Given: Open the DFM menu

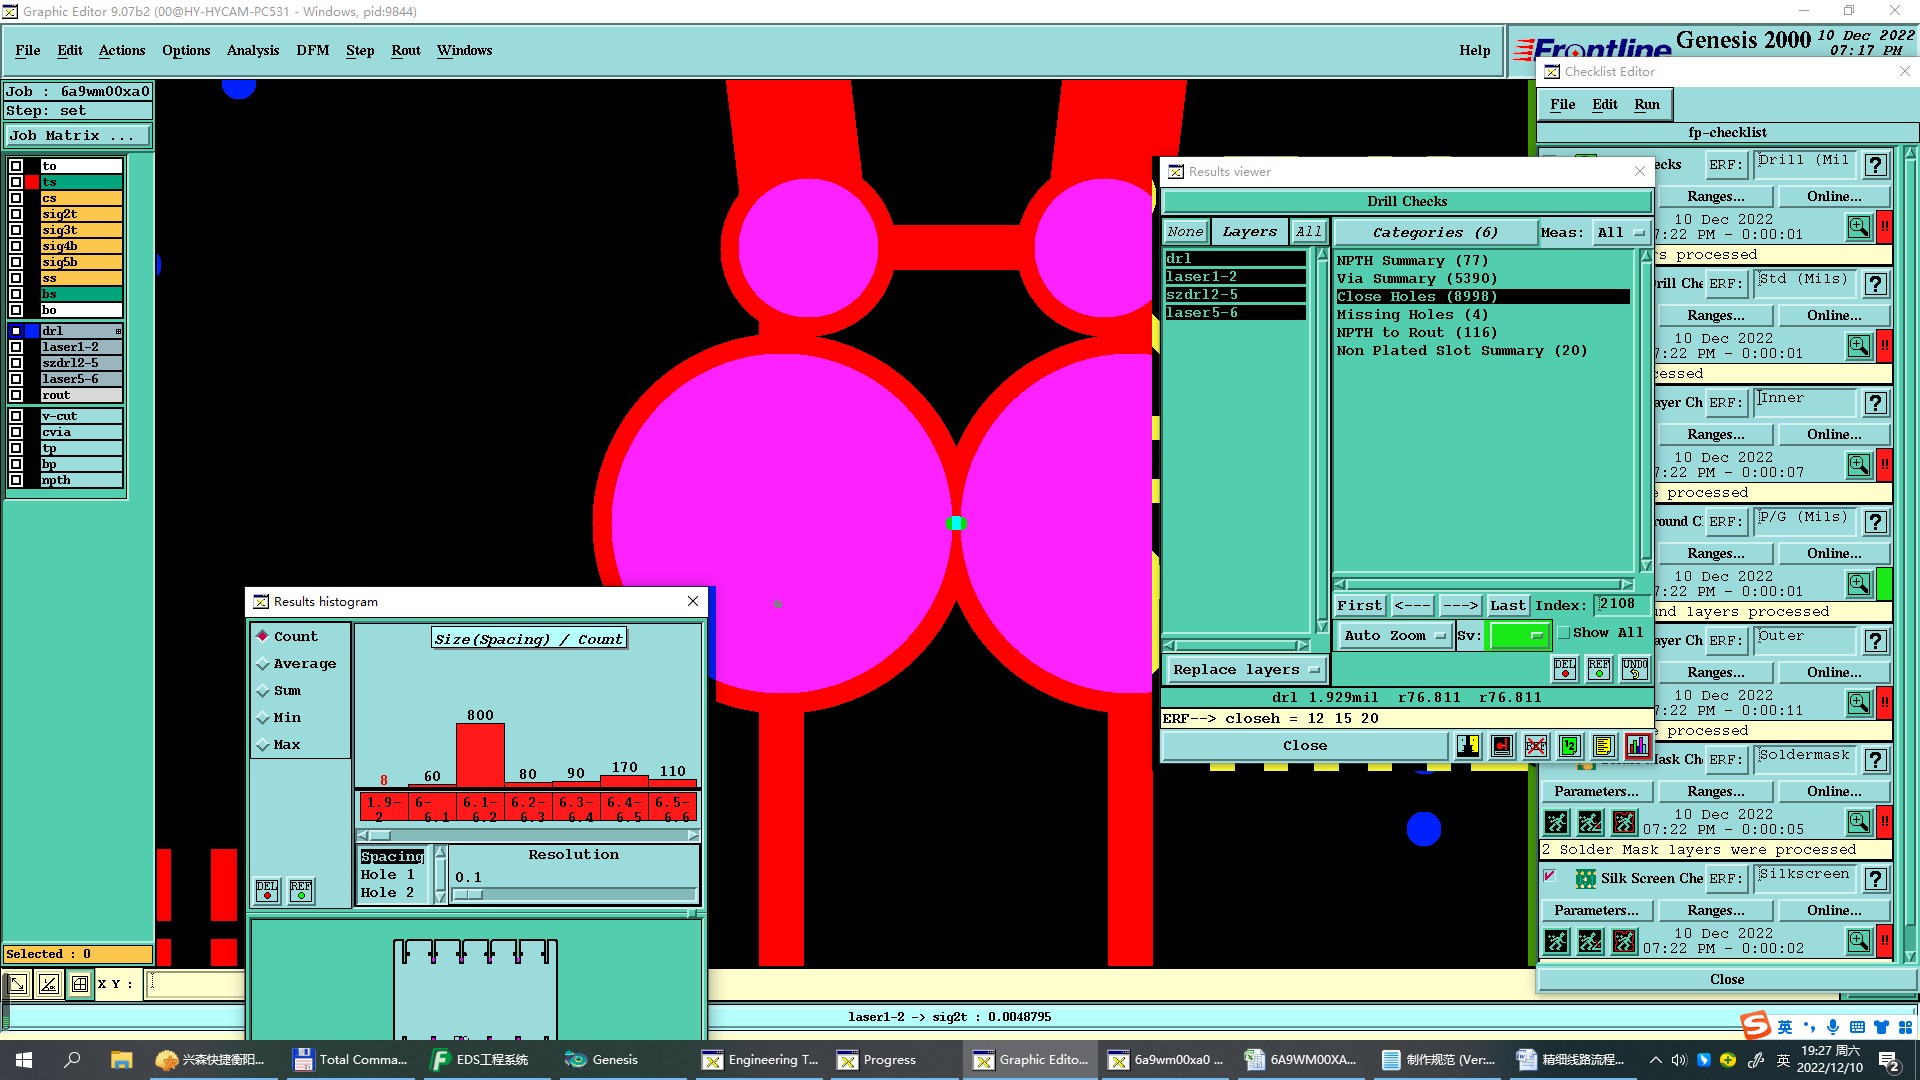Looking at the screenshot, I should coord(312,50).
